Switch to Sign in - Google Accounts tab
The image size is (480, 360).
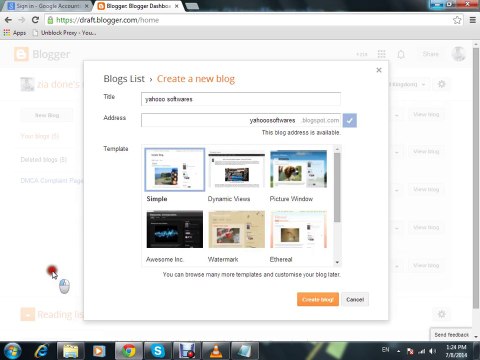click(x=47, y=6)
